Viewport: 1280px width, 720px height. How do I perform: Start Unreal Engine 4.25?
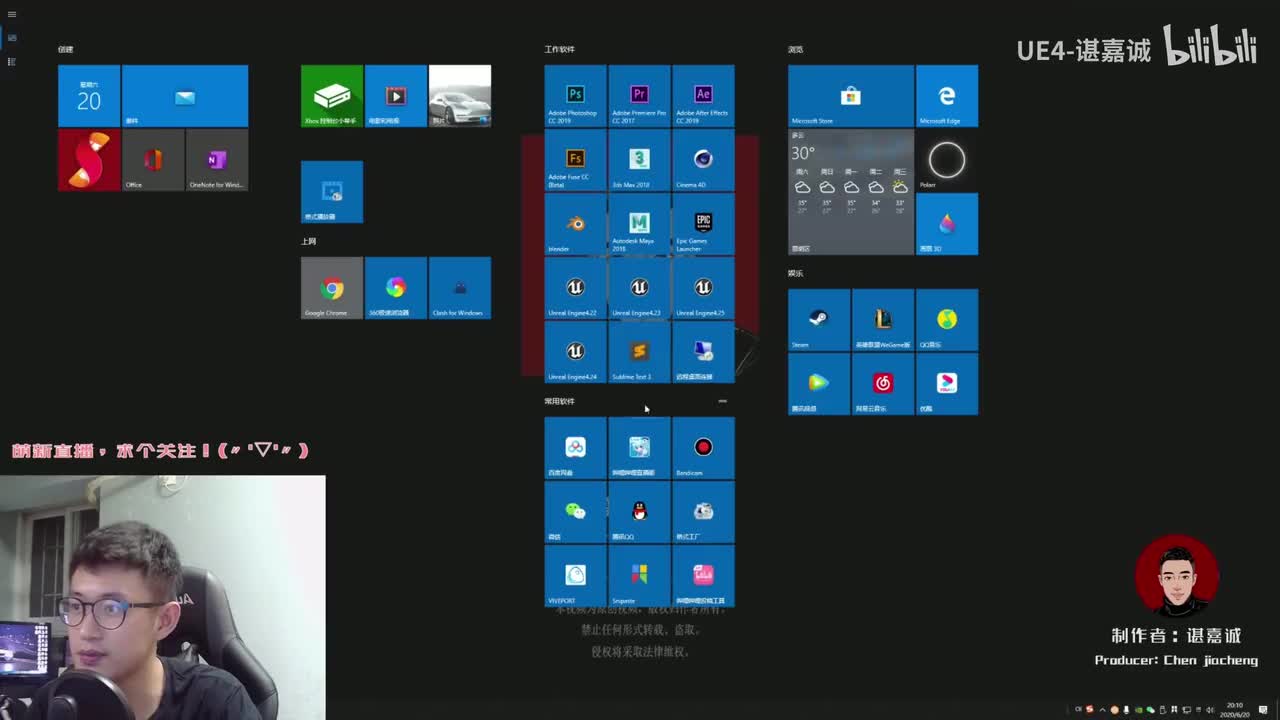pos(703,288)
